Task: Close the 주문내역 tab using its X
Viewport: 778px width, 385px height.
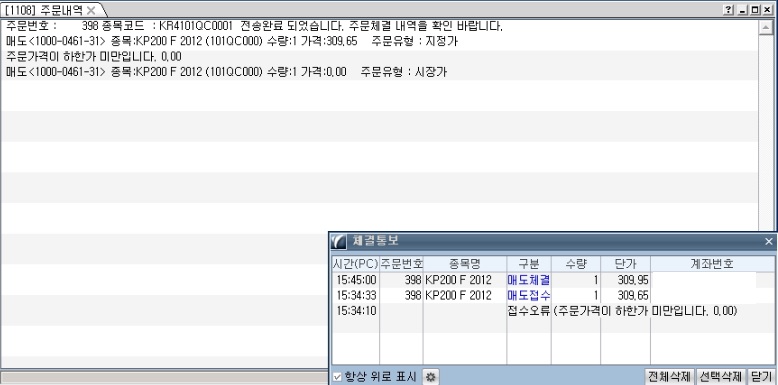Action: click(91, 10)
